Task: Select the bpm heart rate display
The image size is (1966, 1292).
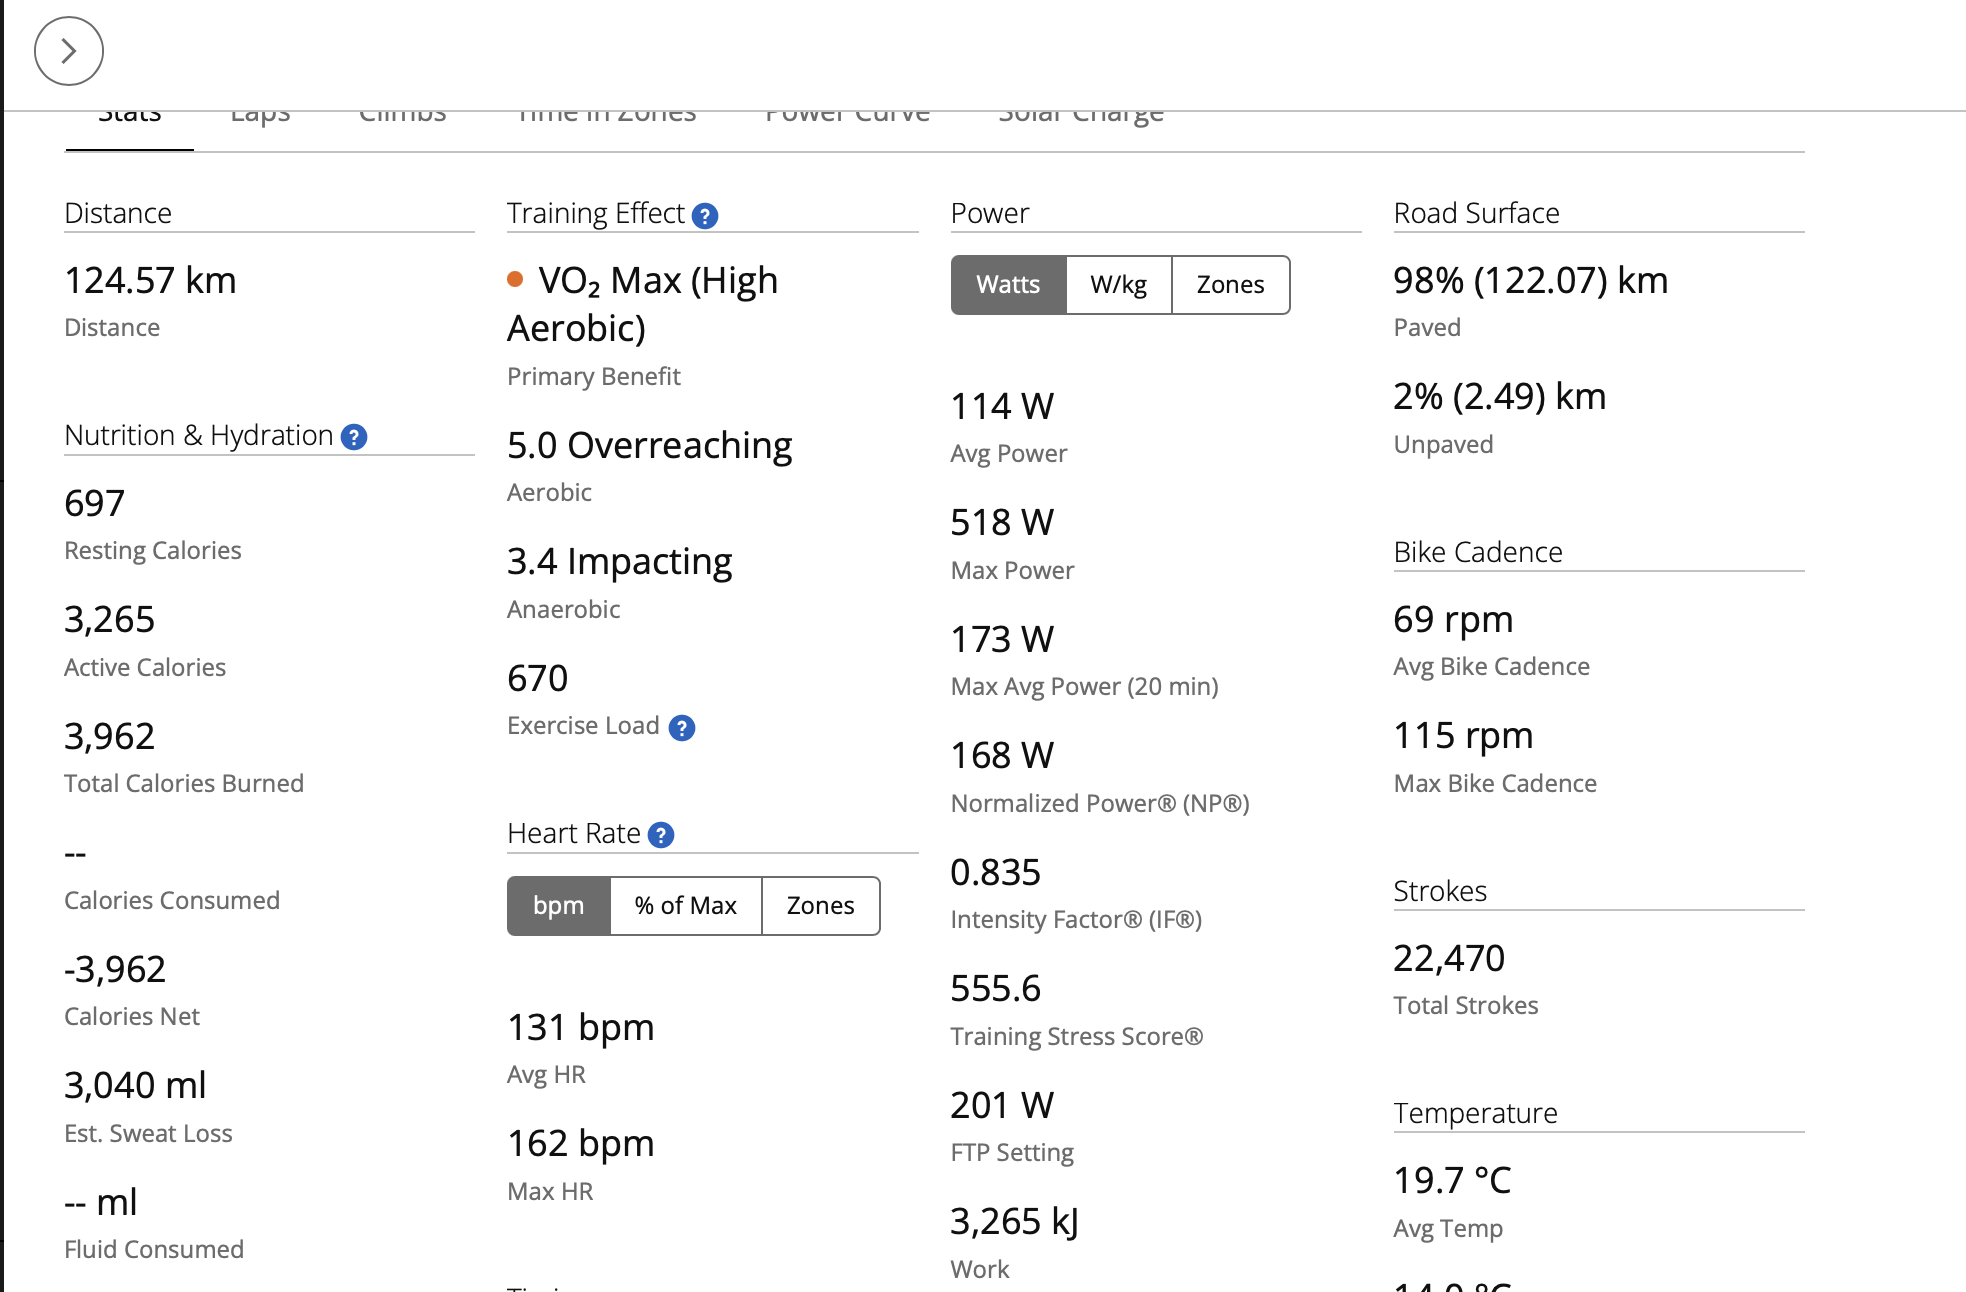Action: pyautogui.click(x=558, y=906)
